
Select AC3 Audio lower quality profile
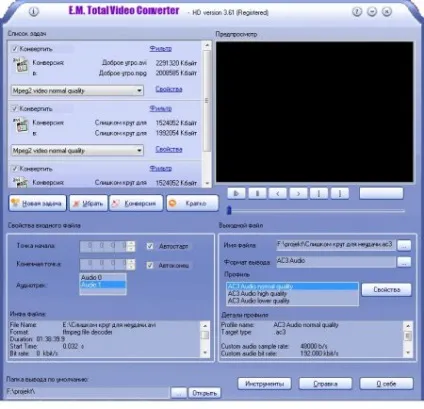pyautogui.click(x=292, y=301)
